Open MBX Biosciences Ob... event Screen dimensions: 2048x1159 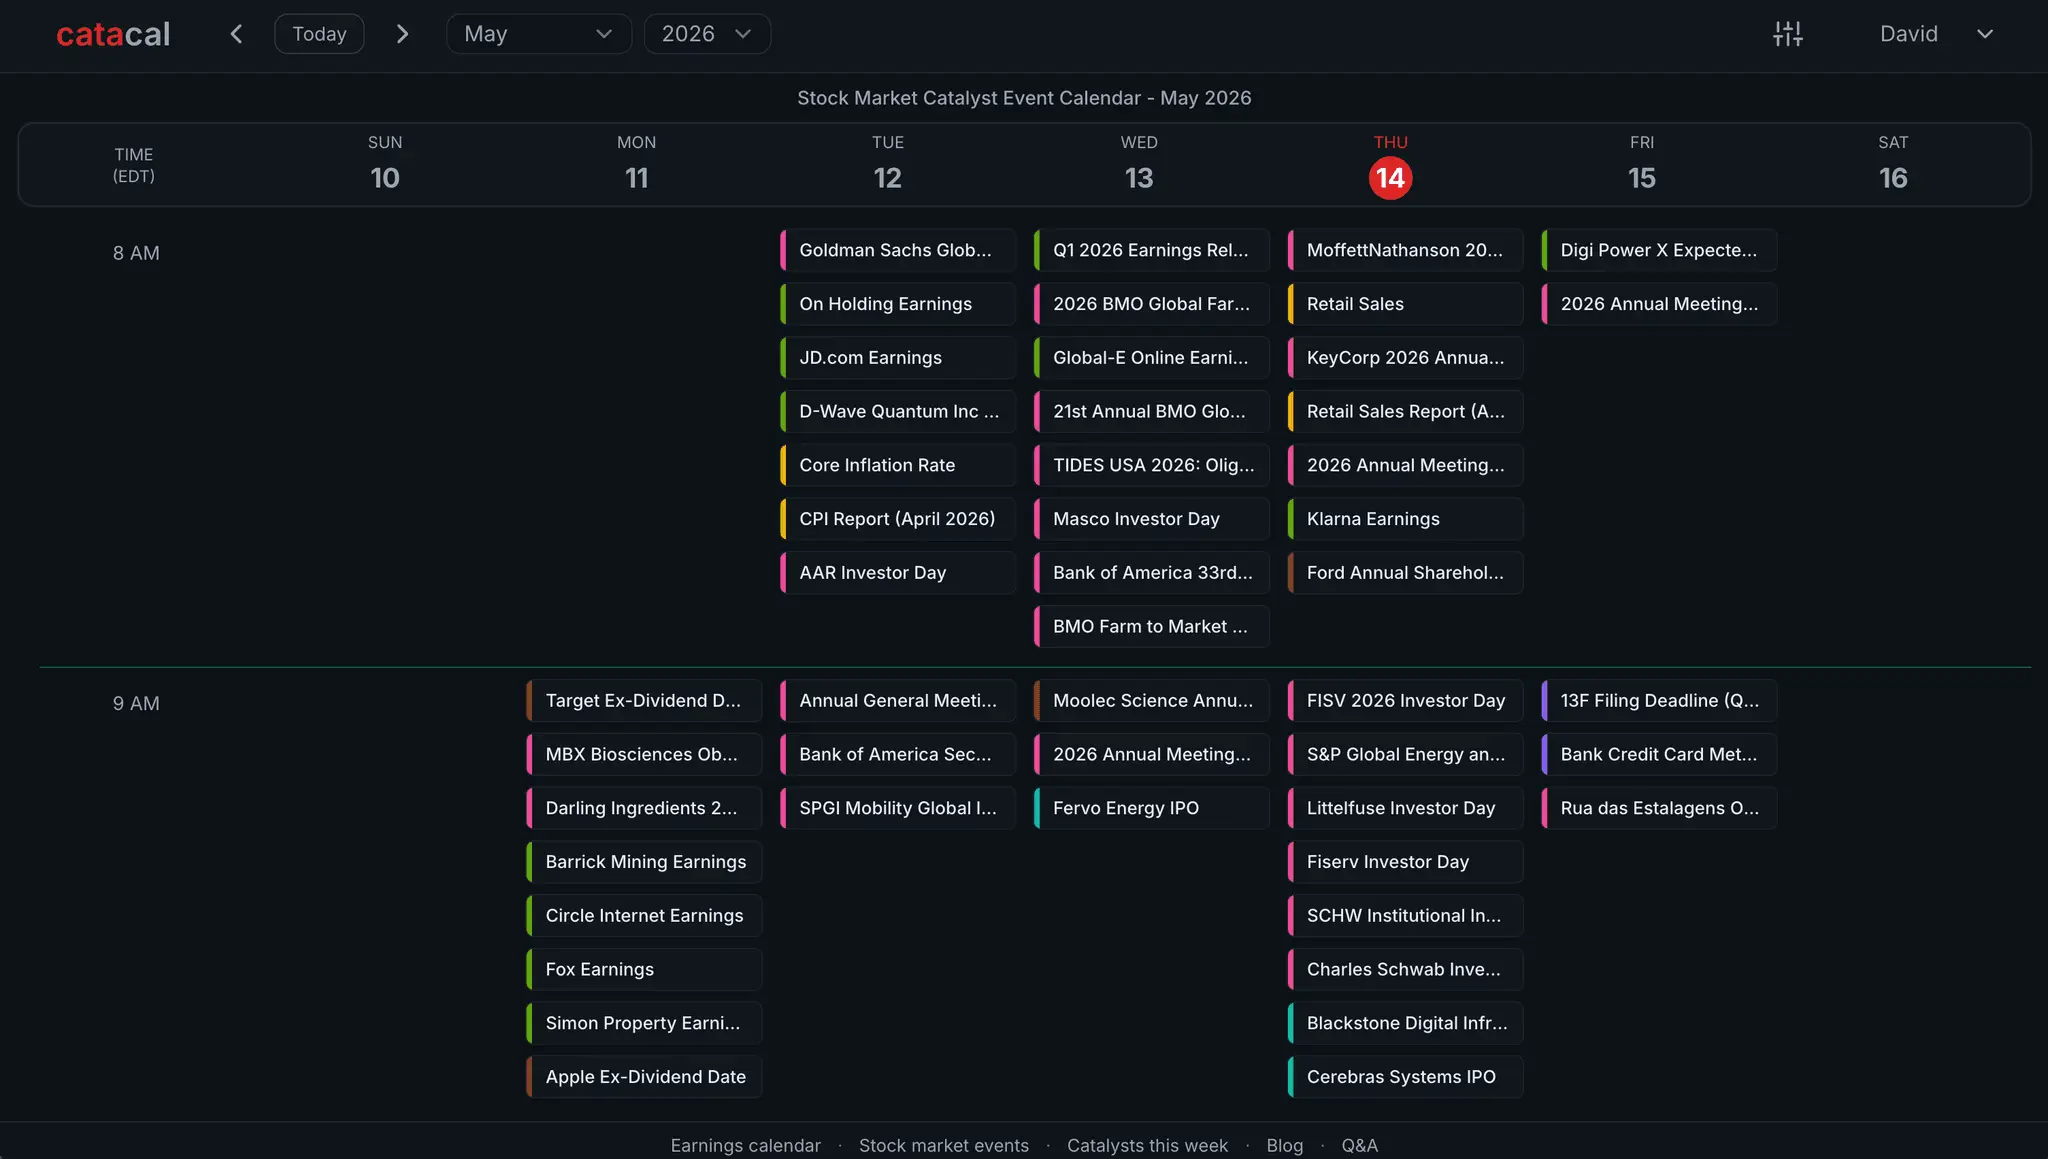[644, 754]
